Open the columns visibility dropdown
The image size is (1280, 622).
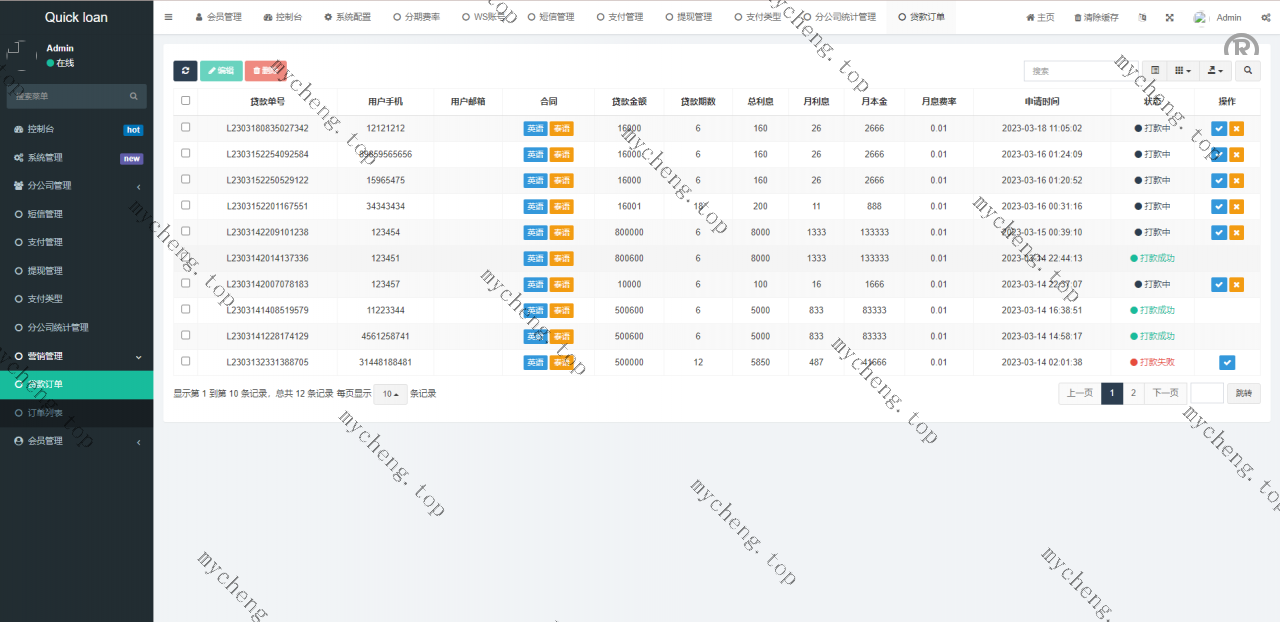[1183, 70]
